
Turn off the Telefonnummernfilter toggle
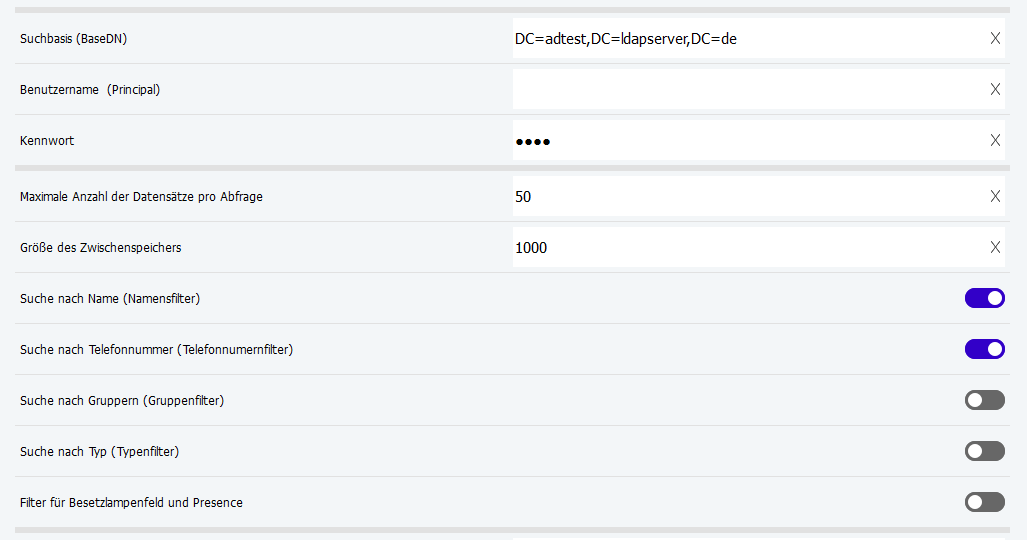point(984,349)
